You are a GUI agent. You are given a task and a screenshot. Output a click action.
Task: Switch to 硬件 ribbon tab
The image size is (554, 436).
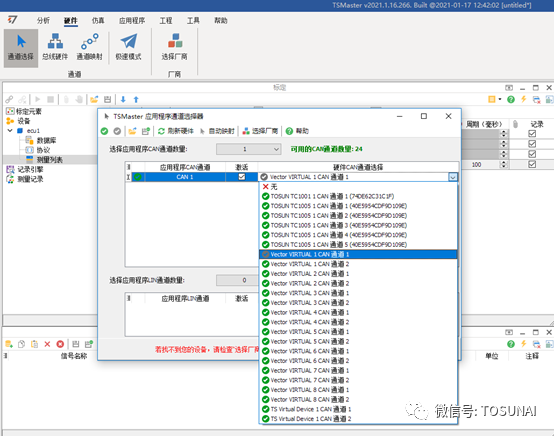[x=71, y=20]
